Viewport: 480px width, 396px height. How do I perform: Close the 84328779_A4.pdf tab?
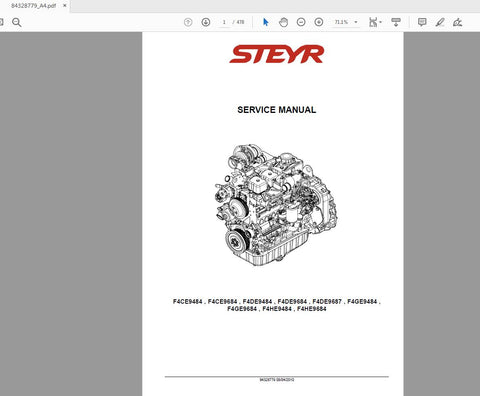click(65, 6)
